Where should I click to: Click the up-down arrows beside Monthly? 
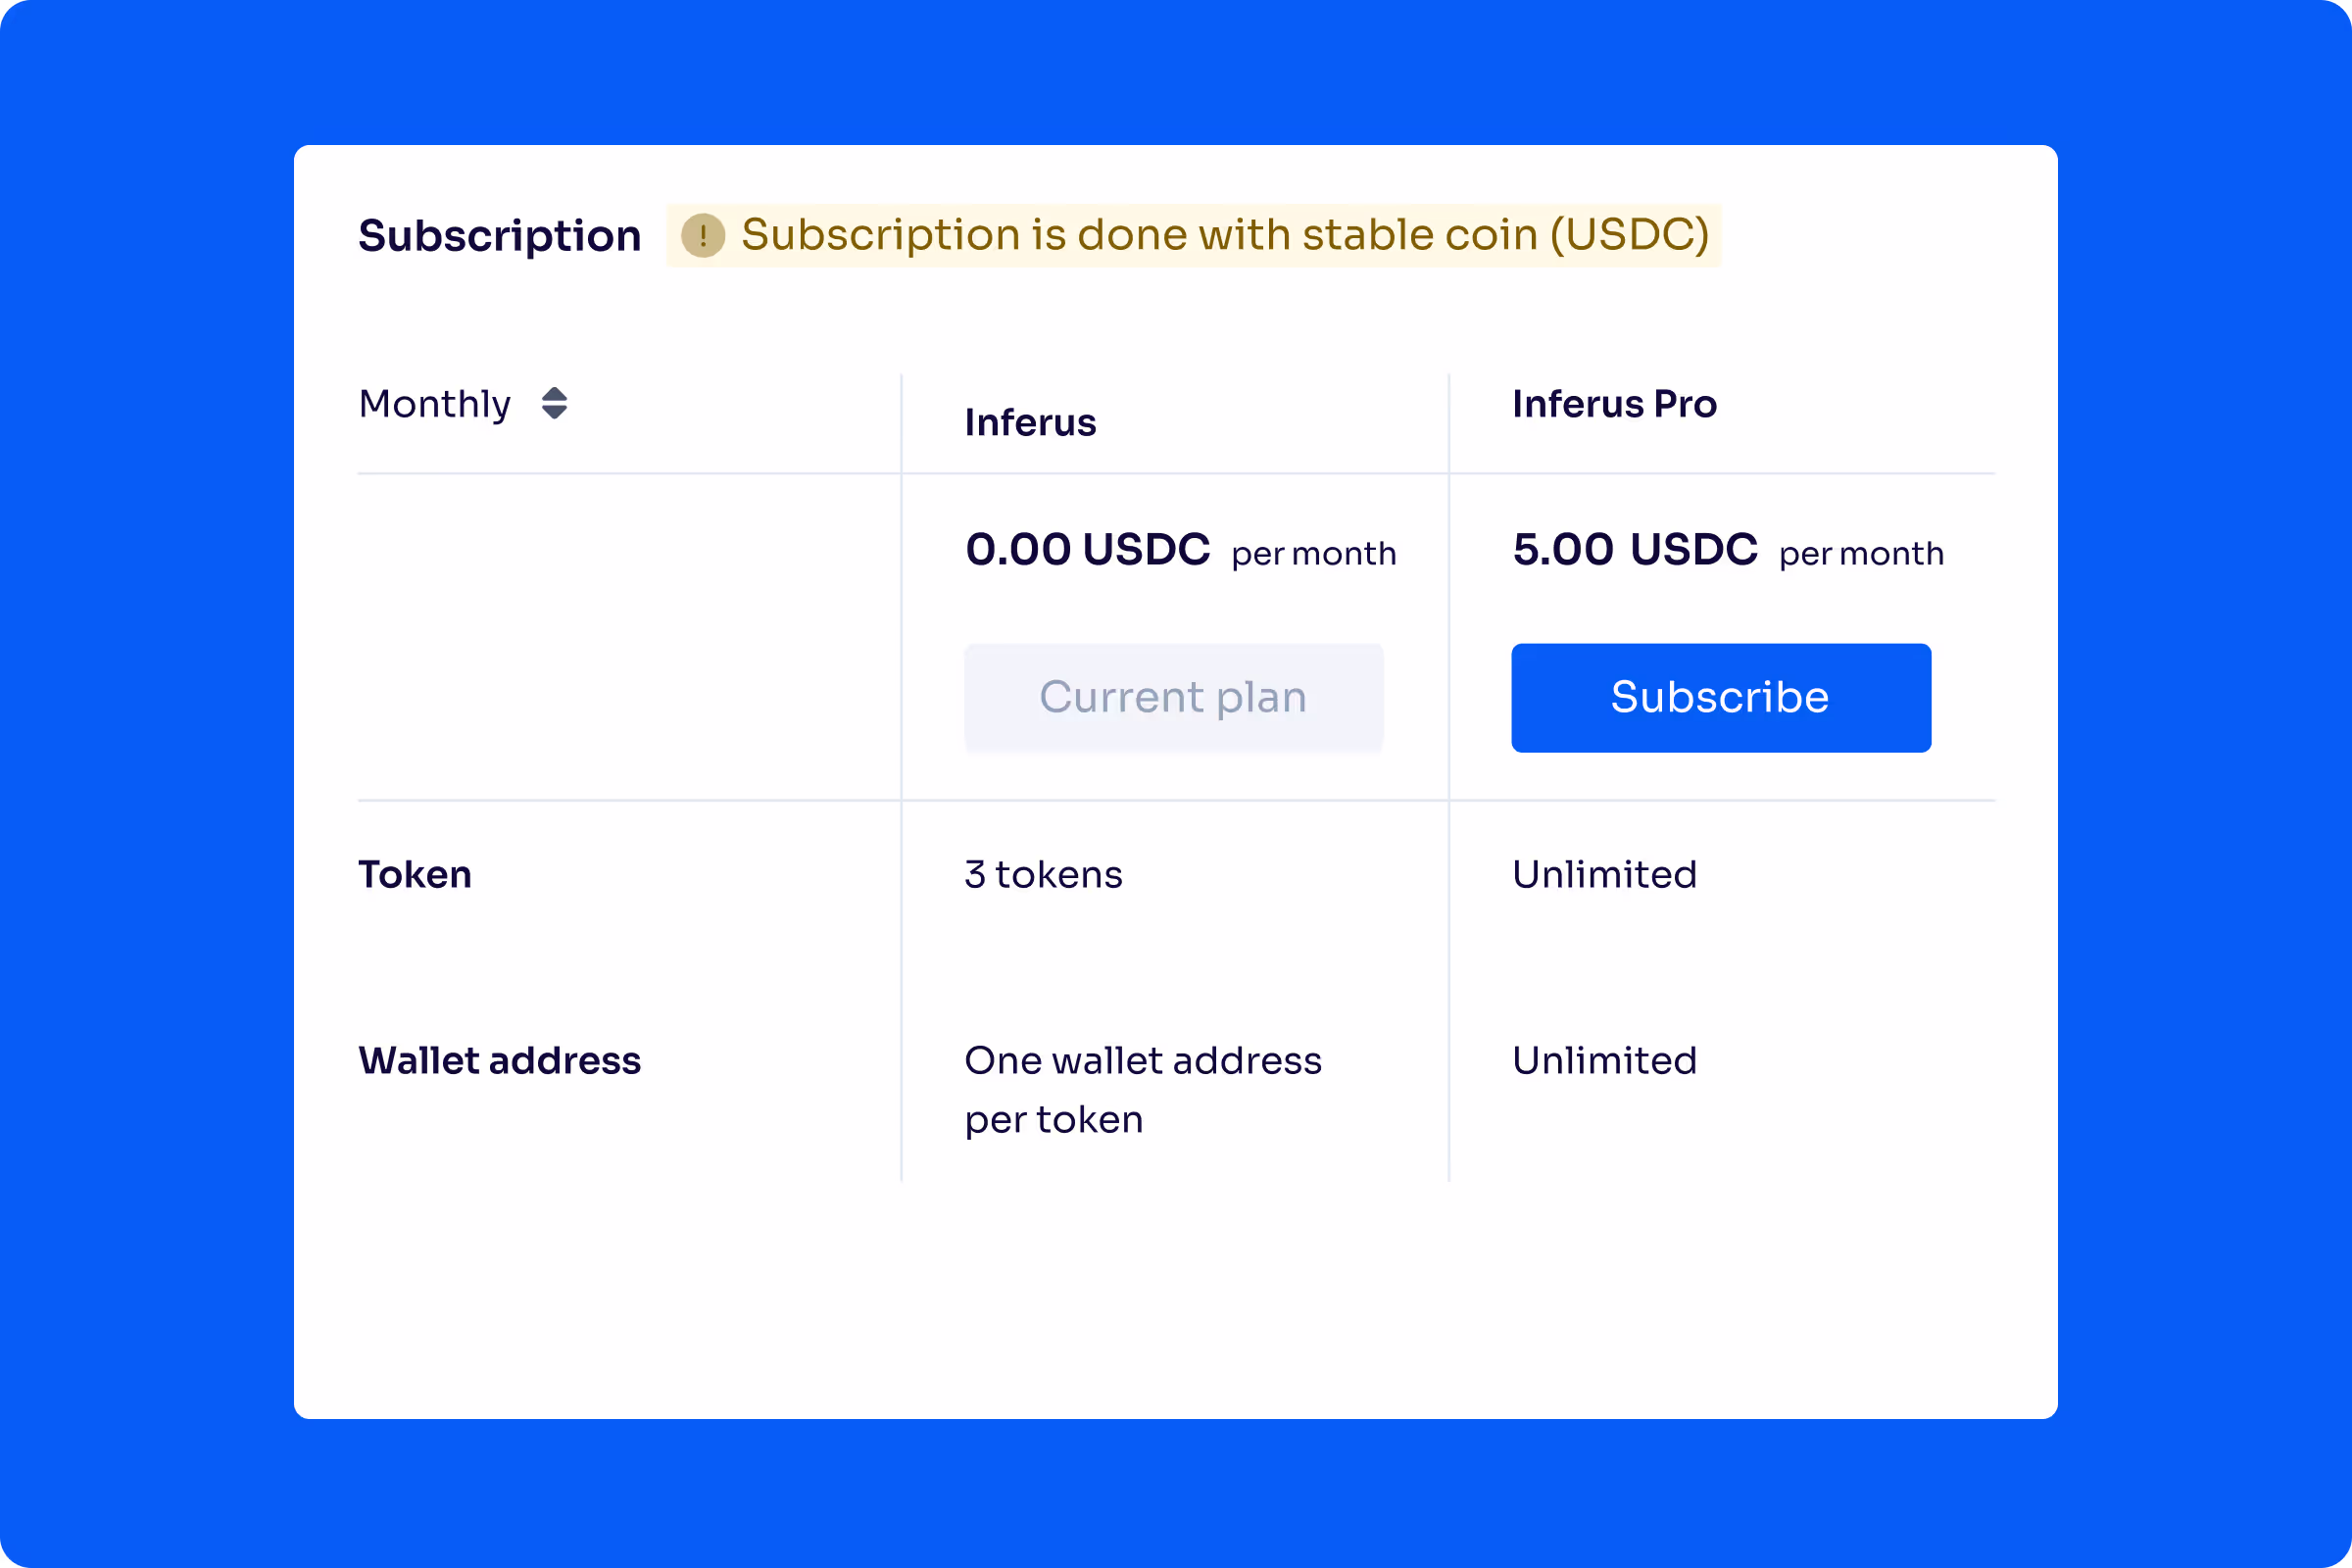555,403
